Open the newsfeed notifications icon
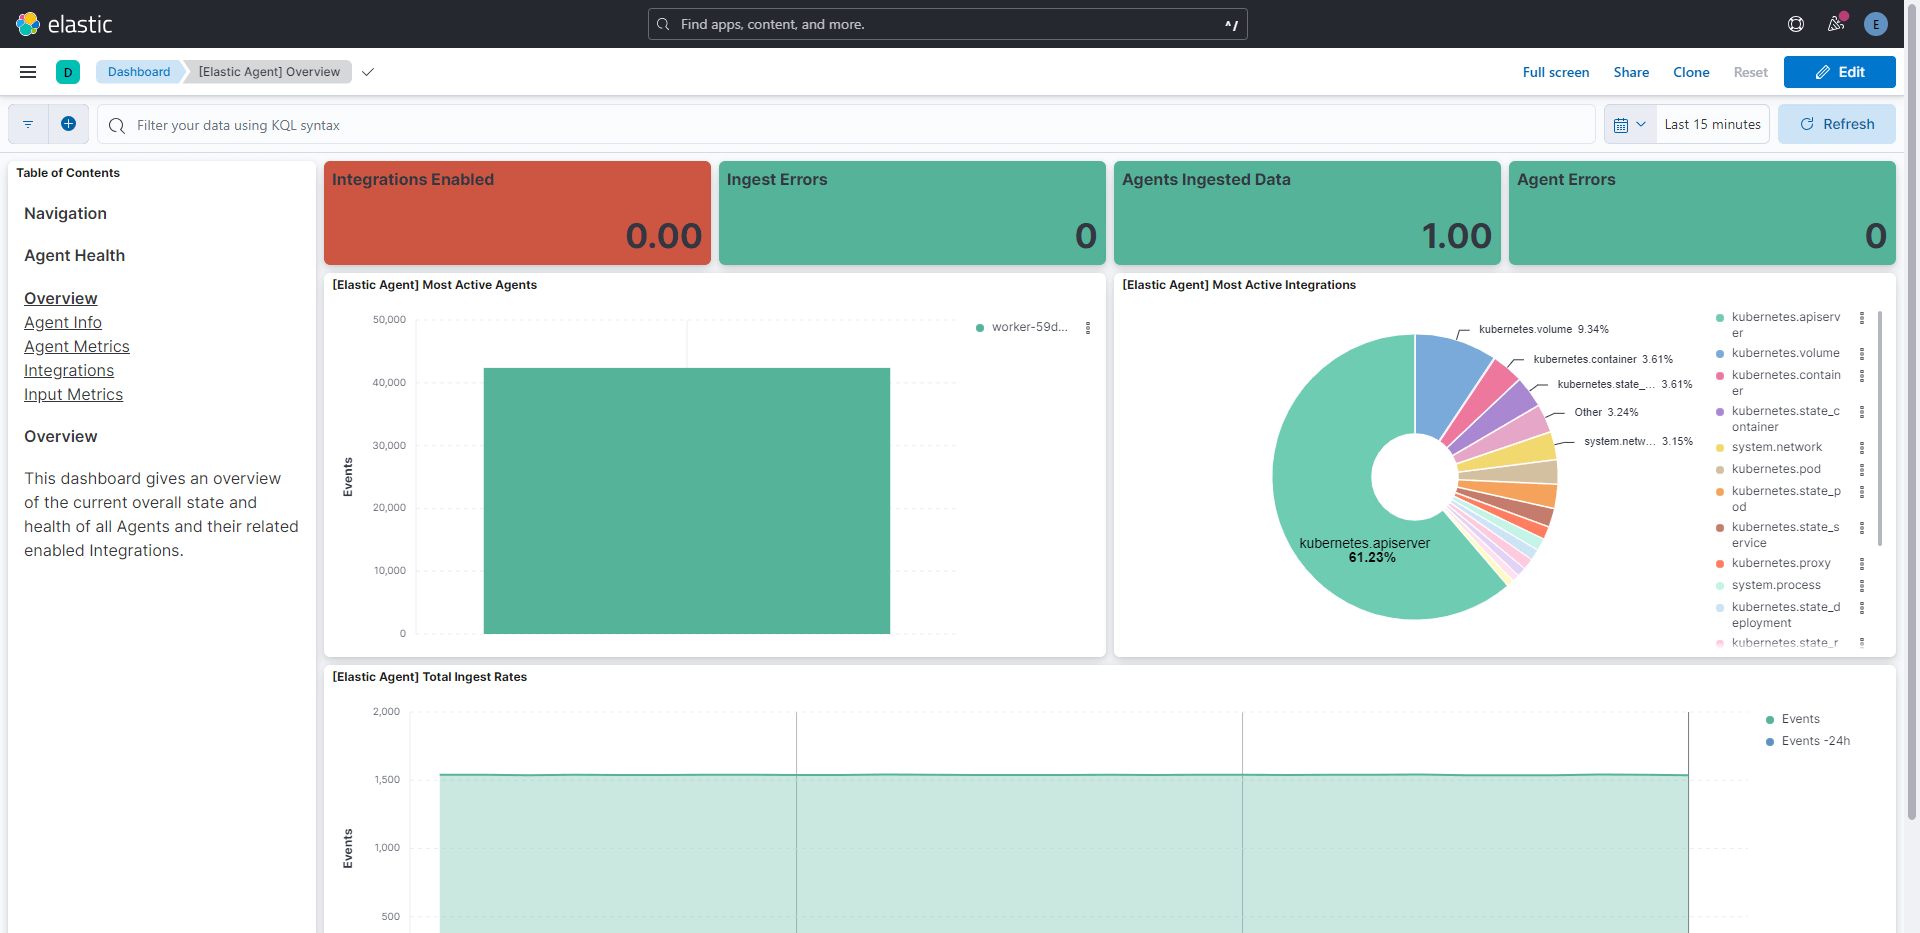Screen dimensions: 1920x933 pos(1836,24)
